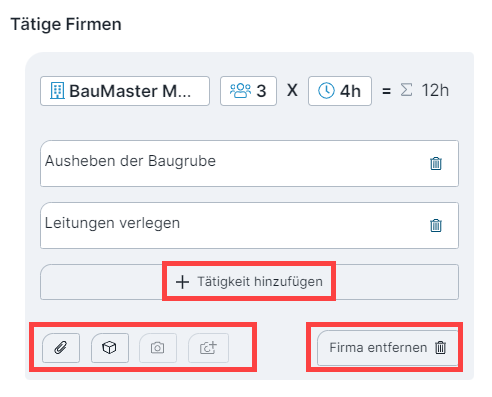Click the trash icon inside 'Firma entfernen'
This screenshot has height=397, width=492.
coord(440,347)
